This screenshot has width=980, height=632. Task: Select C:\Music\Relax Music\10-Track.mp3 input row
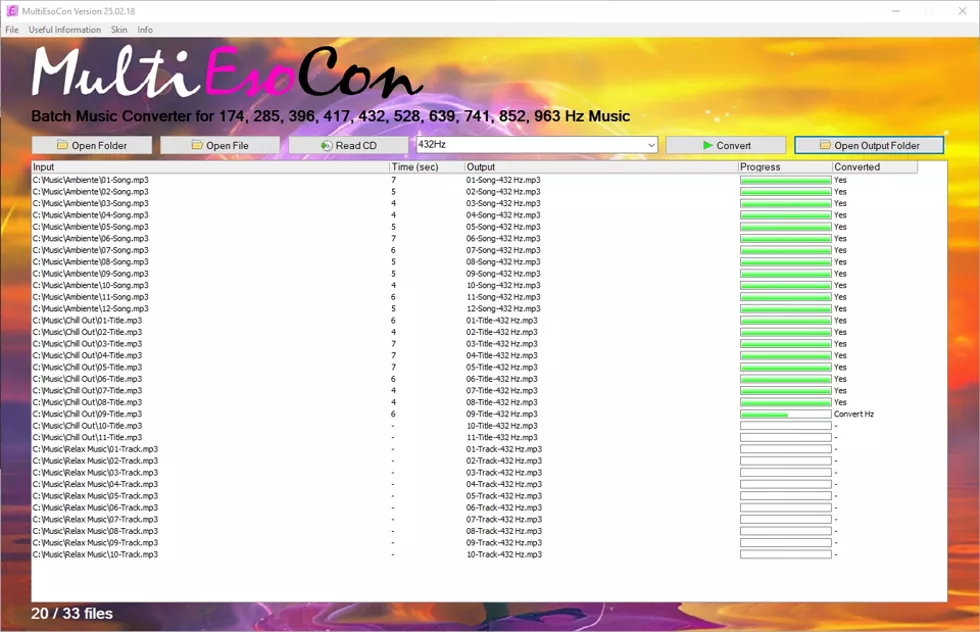96,554
